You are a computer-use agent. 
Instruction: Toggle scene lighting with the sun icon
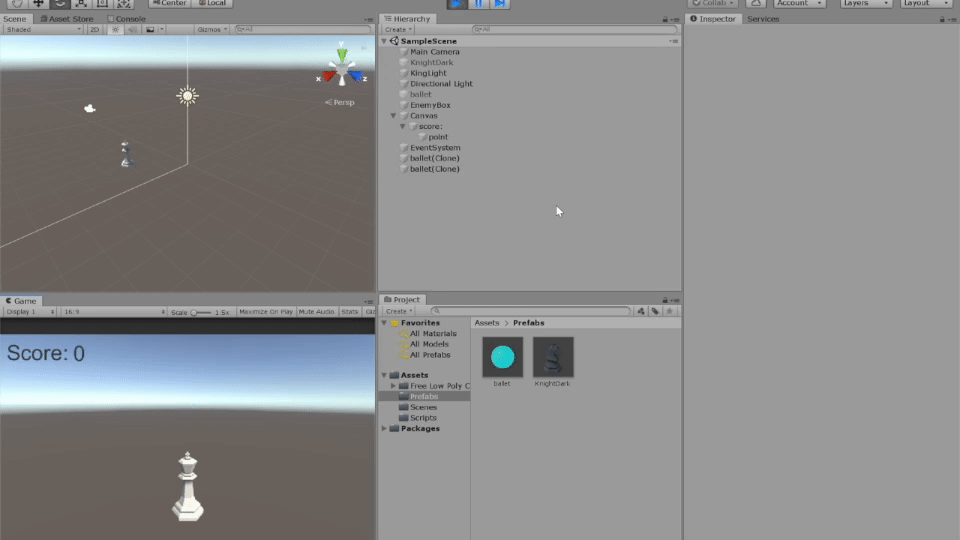[115, 30]
